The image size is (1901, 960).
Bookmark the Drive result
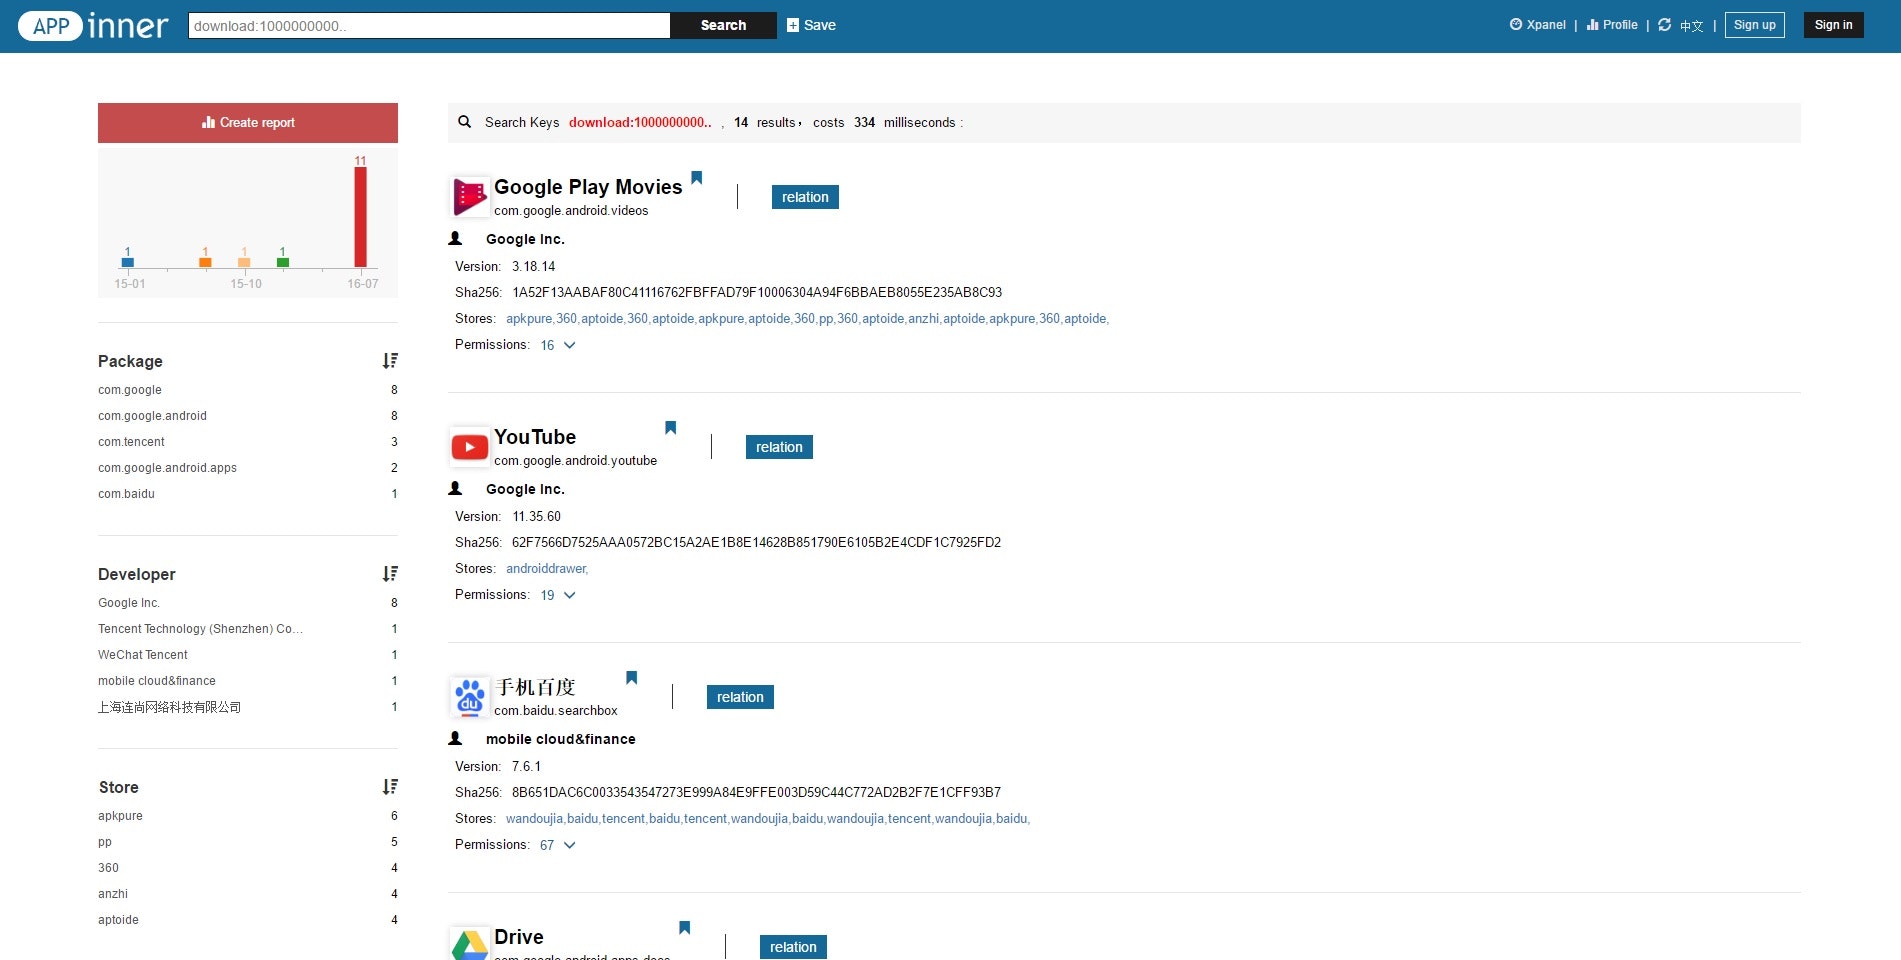pyautogui.click(x=685, y=928)
